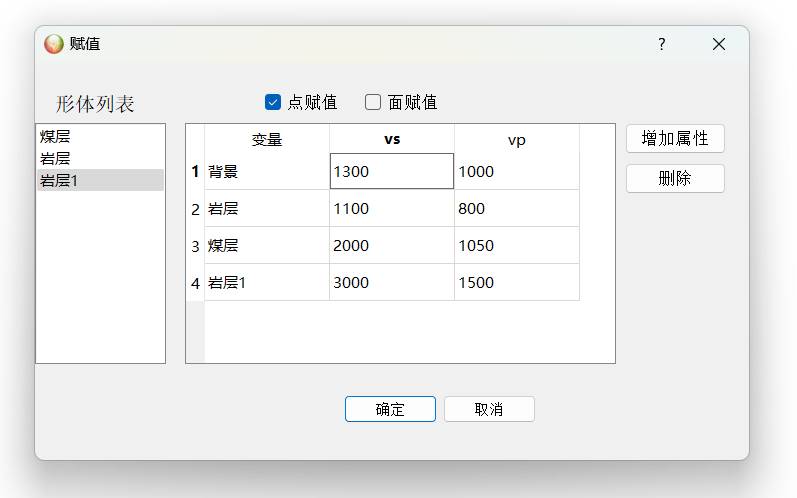The height and width of the screenshot is (498, 797).
Task: Select row header number 3
Action: pyautogui.click(x=195, y=246)
